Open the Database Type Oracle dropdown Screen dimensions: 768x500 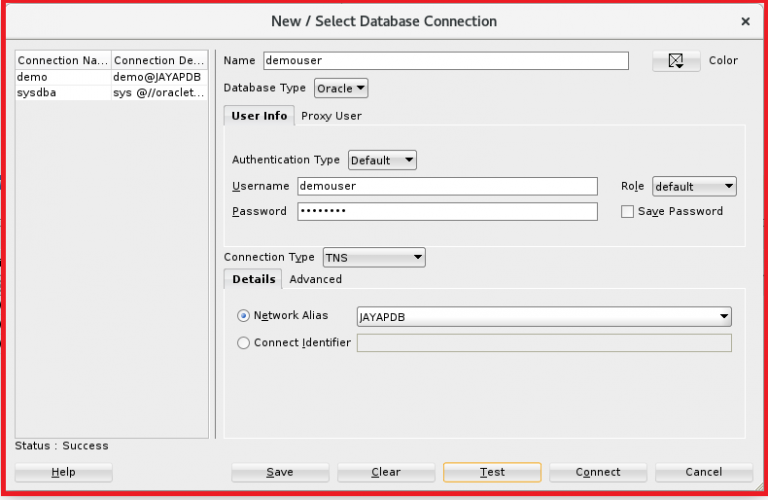point(341,89)
